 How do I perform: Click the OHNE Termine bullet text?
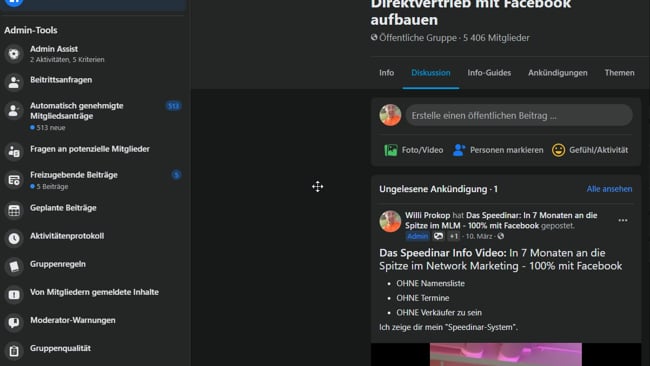(422, 298)
